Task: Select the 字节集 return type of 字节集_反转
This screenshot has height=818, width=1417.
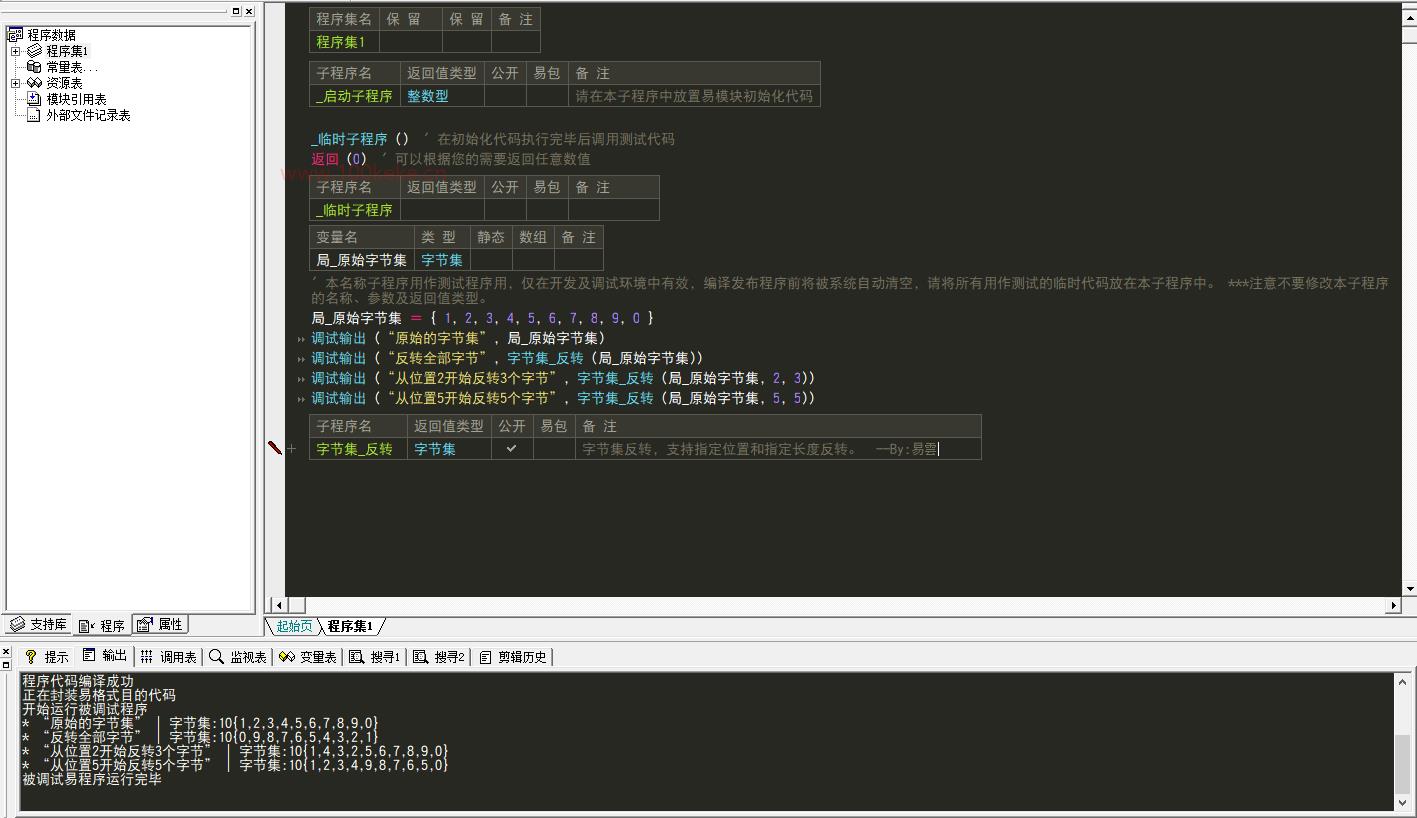Action: point(449,449)
